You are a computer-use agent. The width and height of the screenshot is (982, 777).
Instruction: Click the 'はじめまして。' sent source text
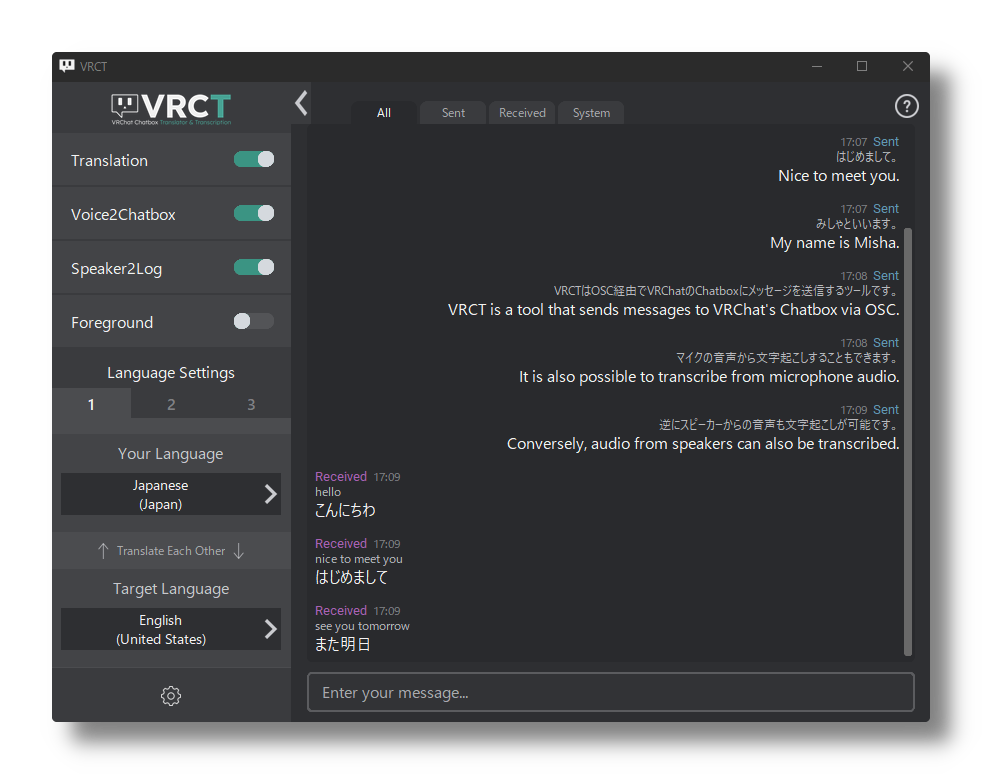click(x=867, y=157)
